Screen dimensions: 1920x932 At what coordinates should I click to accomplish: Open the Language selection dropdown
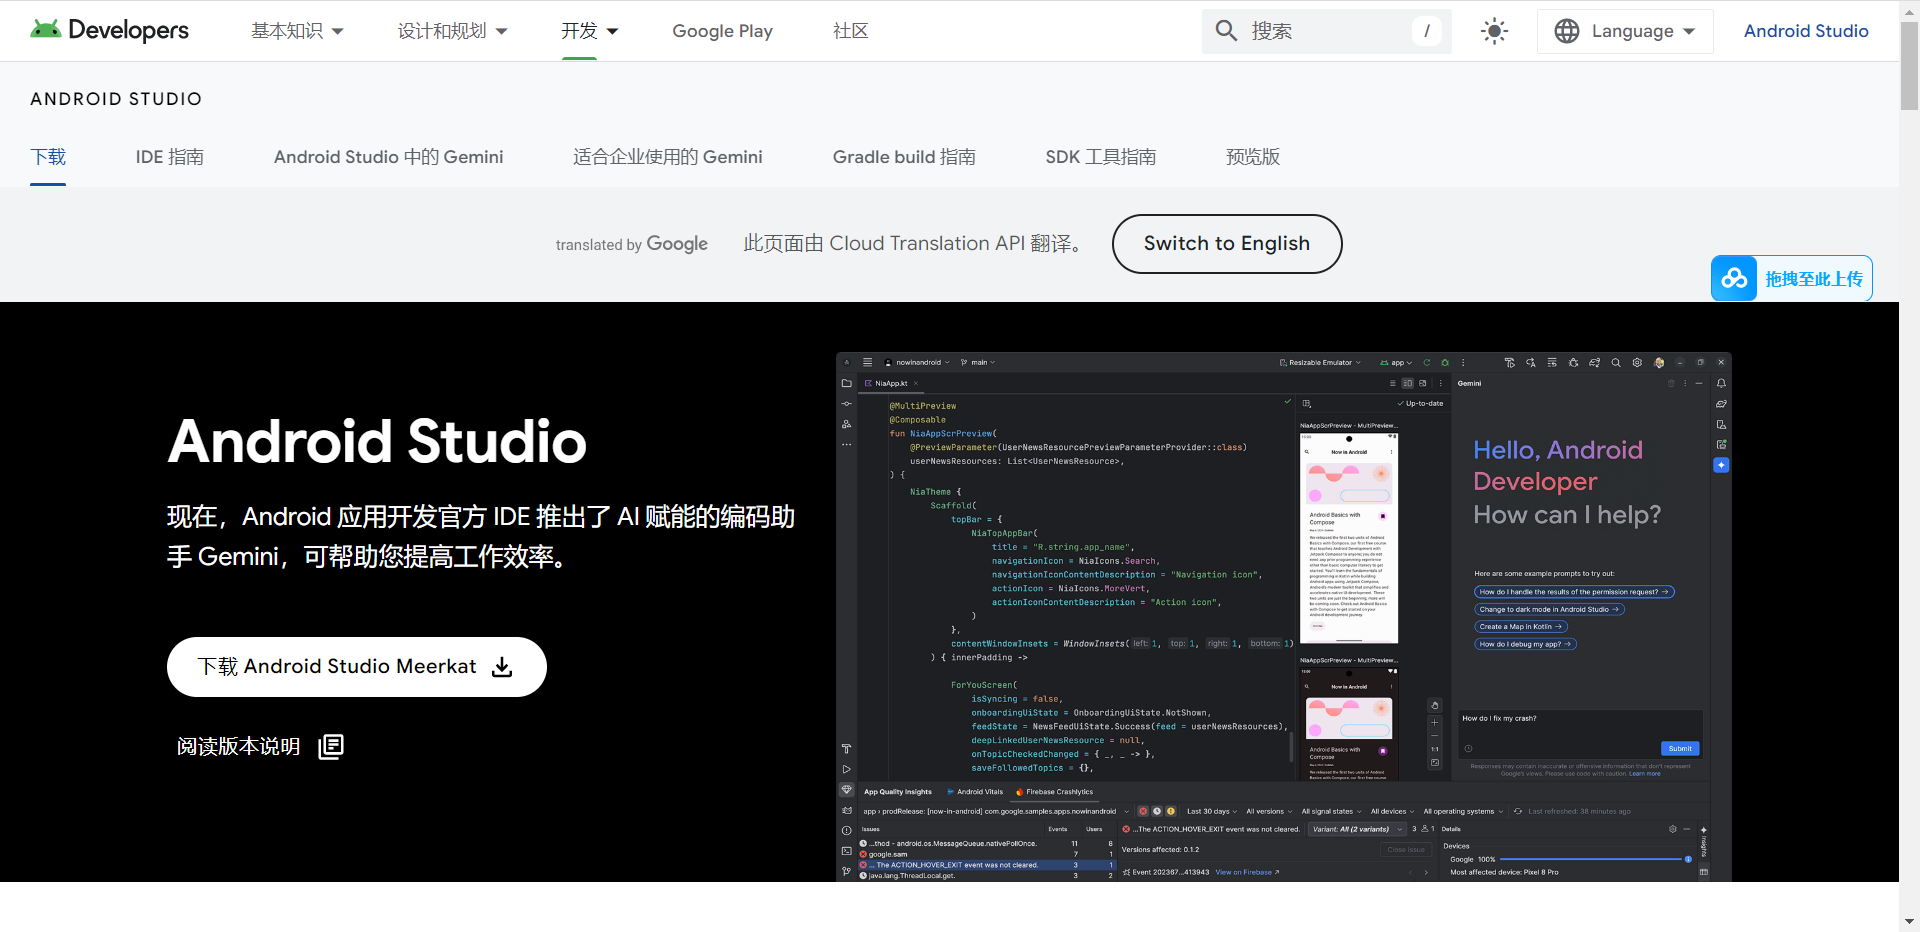point(1624,30)
